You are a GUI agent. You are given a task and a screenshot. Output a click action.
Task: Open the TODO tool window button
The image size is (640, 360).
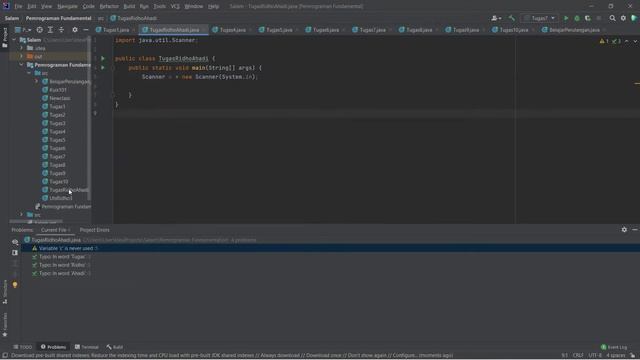click(22, 347)
